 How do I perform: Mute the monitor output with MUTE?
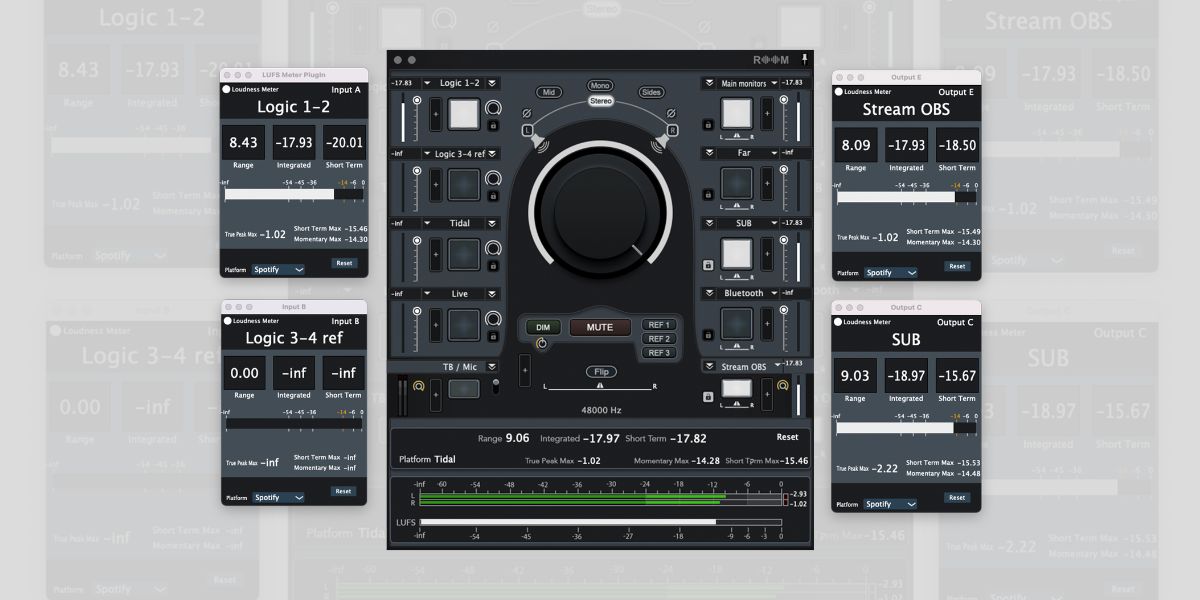pos(600,327)
